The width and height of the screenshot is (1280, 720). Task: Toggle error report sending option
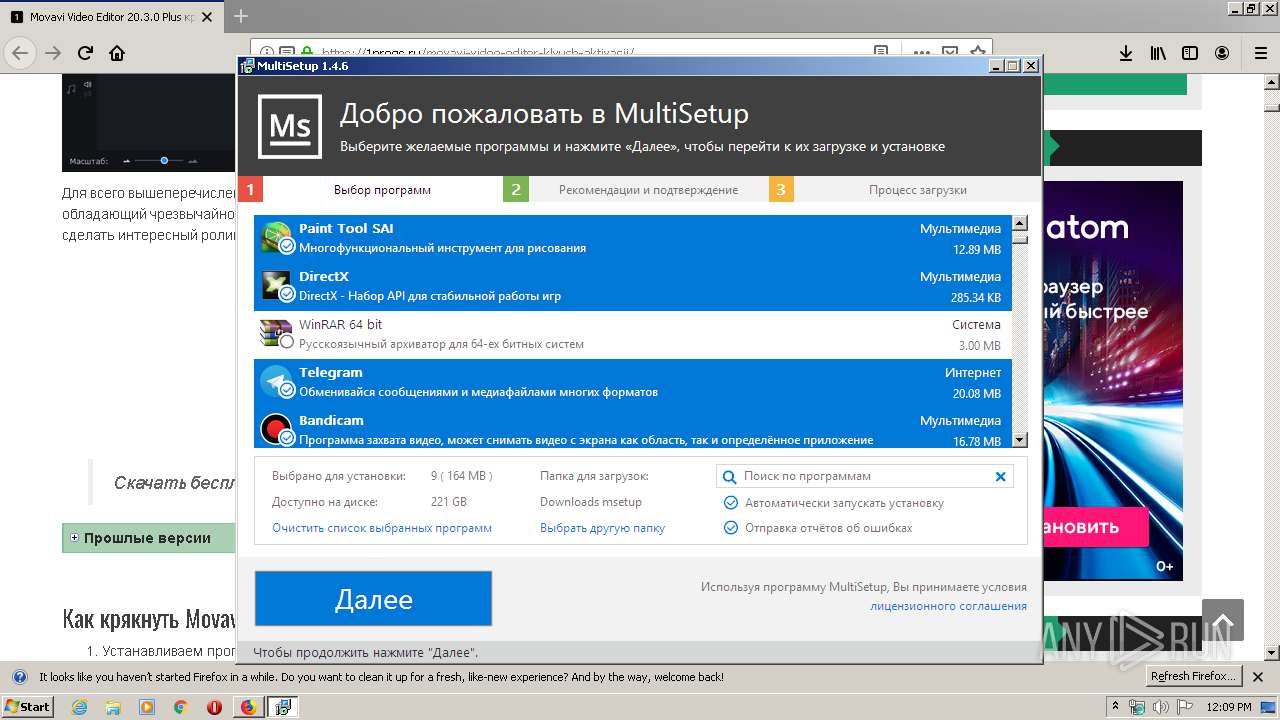click(731, 528)
